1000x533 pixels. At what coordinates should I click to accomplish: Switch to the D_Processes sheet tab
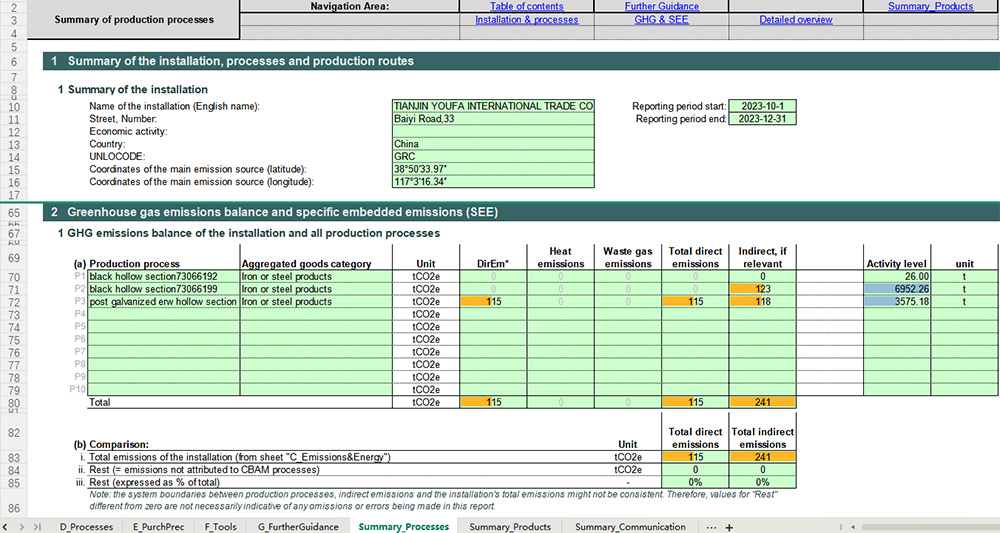(x=86, y=526)
